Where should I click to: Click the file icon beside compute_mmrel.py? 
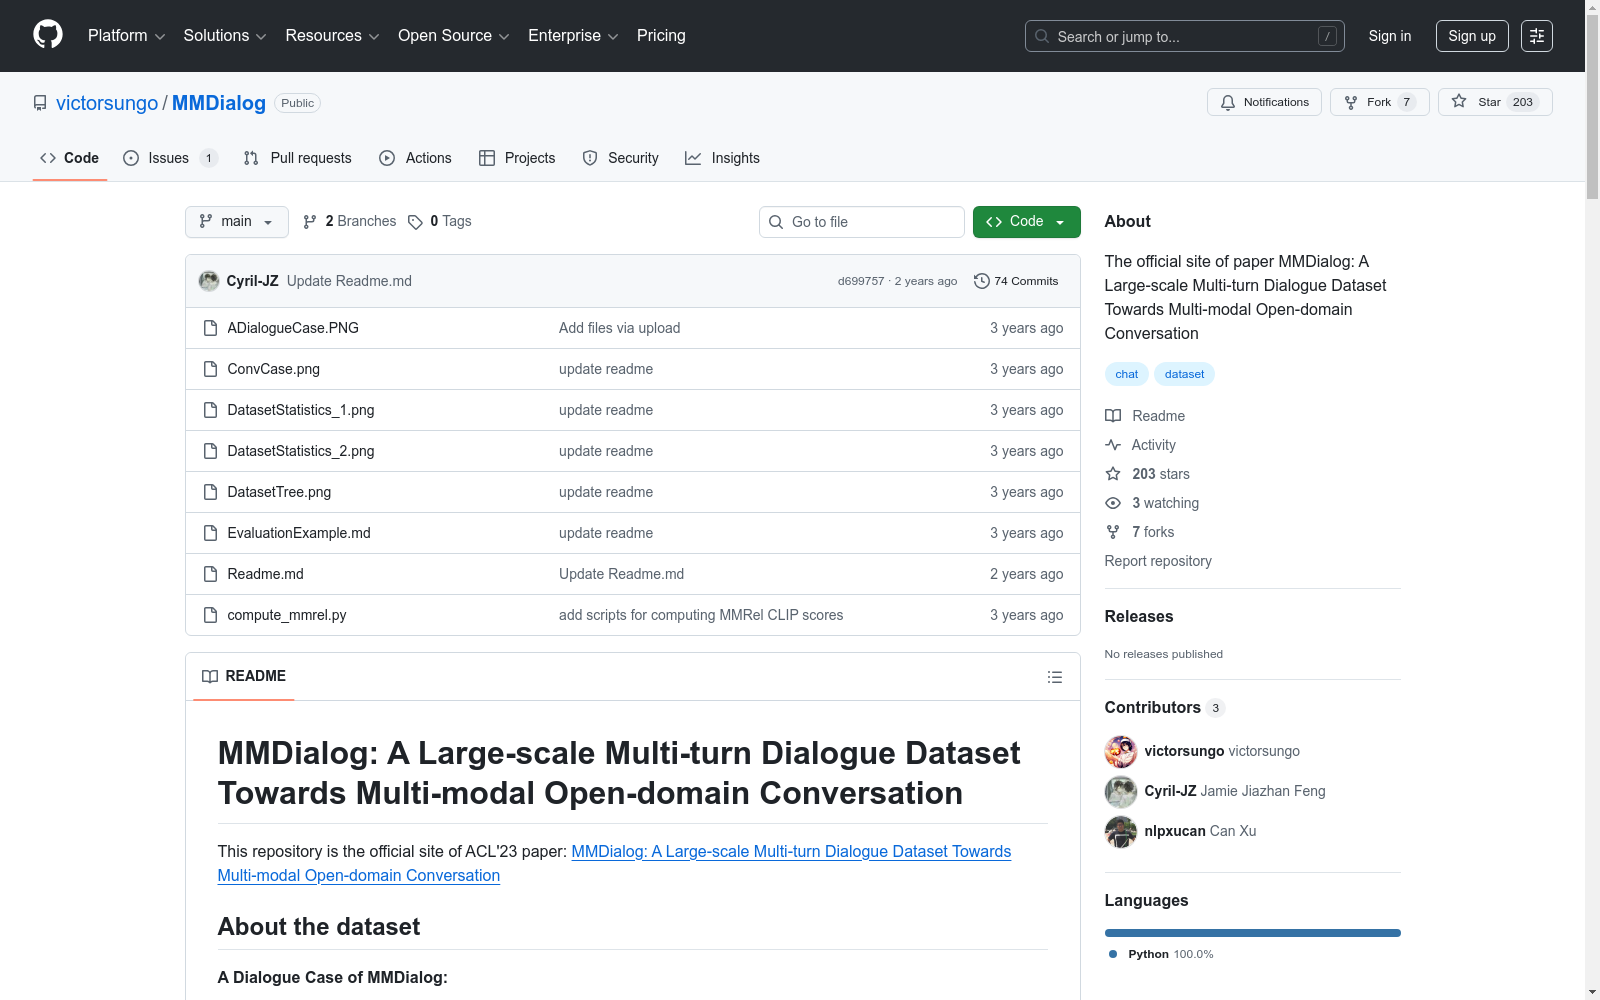[210, 615]
